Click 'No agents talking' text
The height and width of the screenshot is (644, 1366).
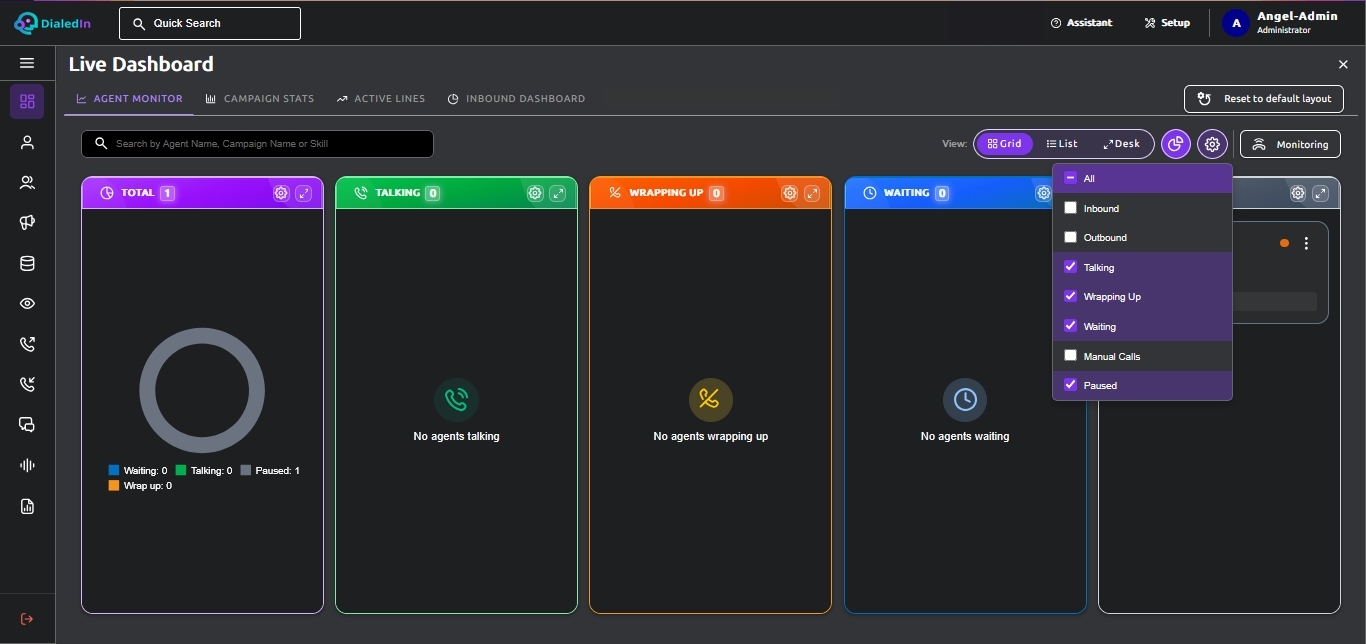point(456,436)
